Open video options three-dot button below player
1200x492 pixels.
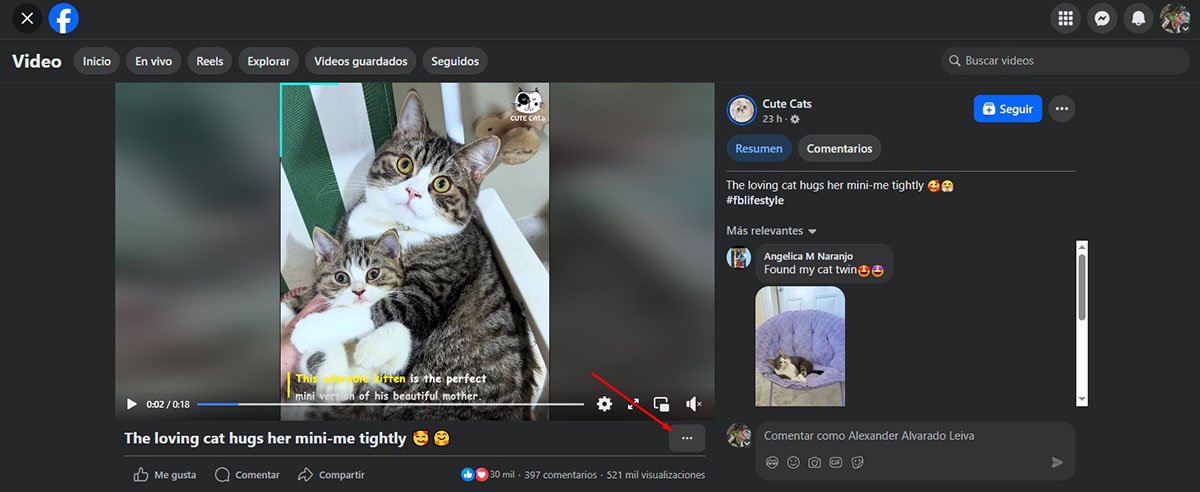point(687,438)
